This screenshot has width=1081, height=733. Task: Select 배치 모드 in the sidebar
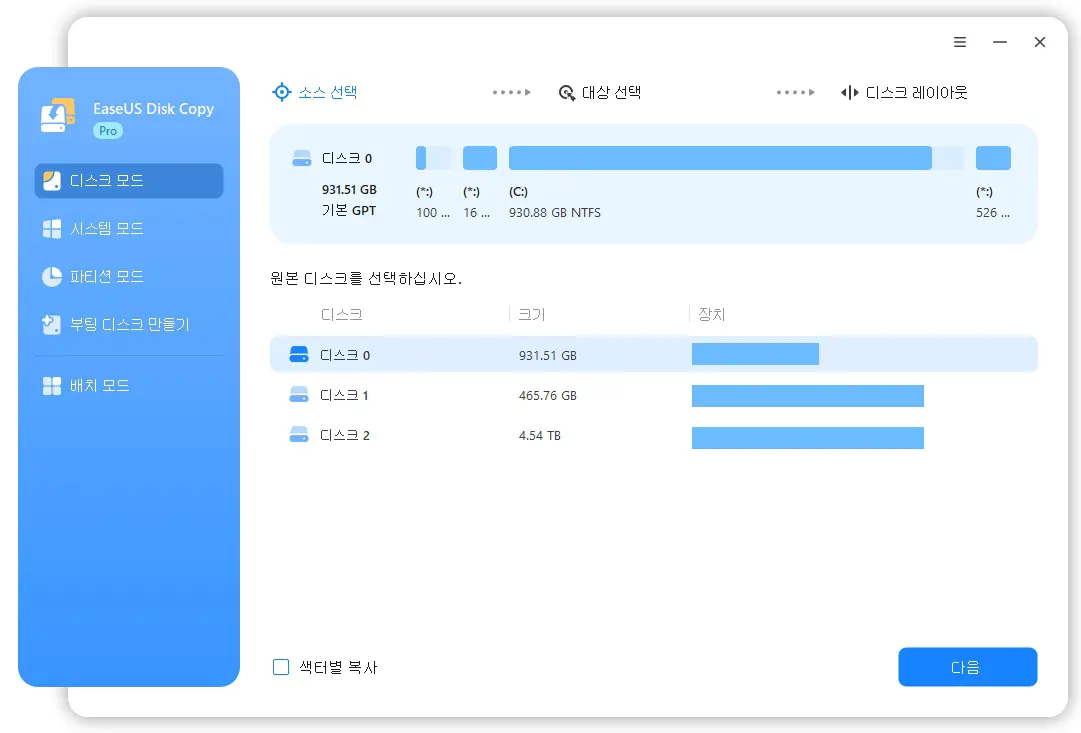(x=100, y=385)
